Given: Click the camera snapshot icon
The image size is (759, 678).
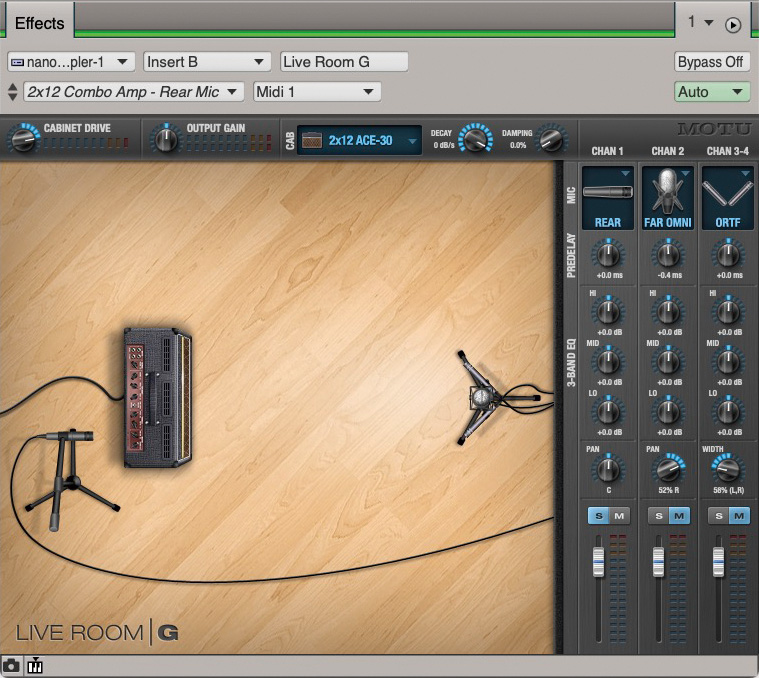Looking at the screenshot, I should pyautogui.click(x=11, y=666).
